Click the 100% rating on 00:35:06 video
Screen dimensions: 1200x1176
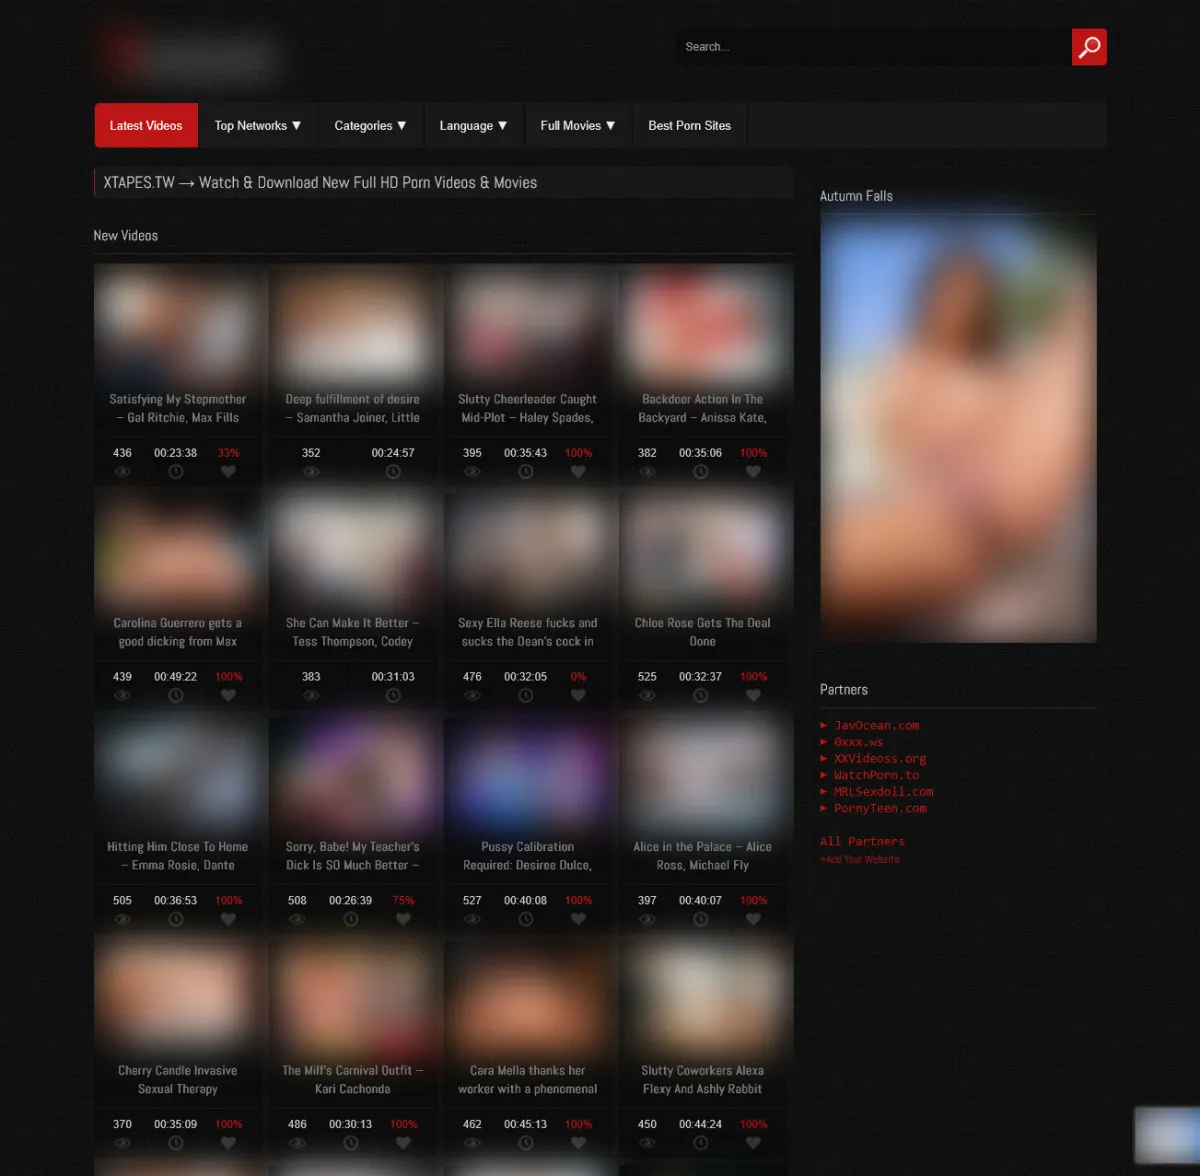click(x=753, y=453)
